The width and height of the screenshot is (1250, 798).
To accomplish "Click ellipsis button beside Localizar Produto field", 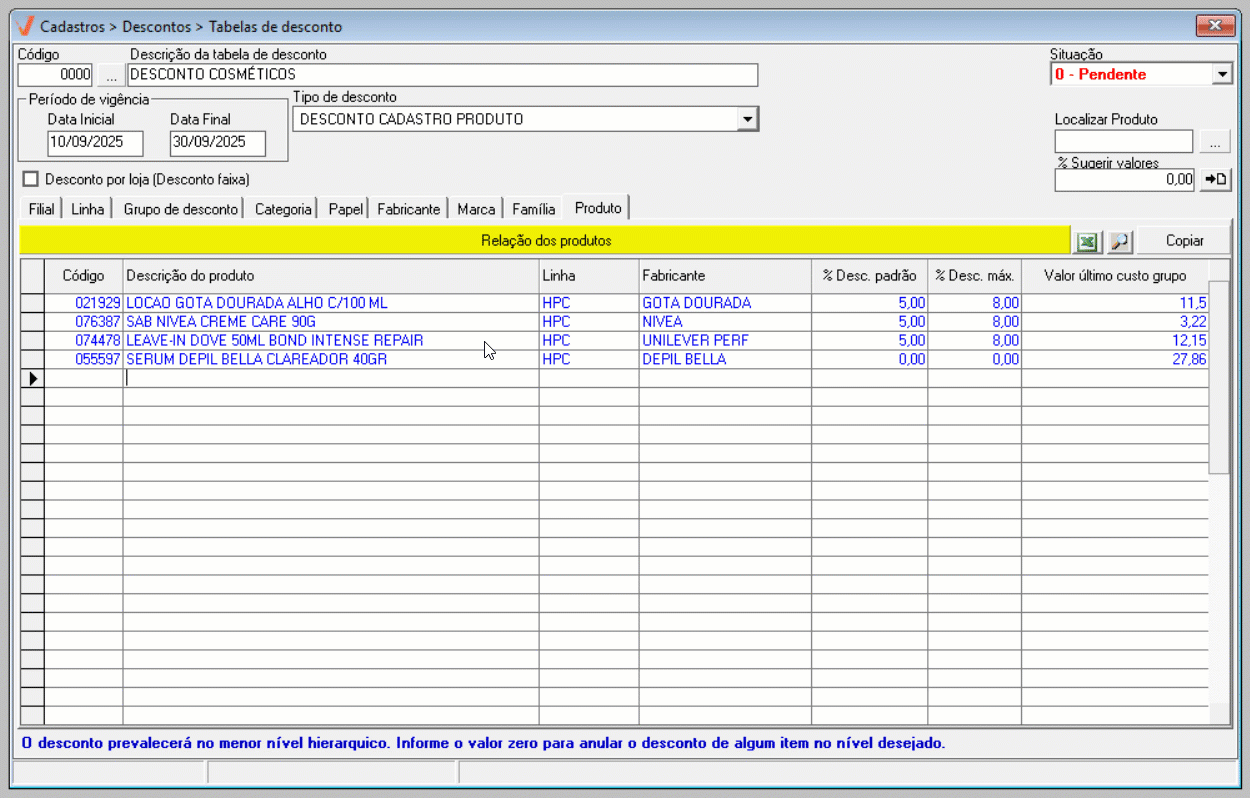I will (1215, 142).
